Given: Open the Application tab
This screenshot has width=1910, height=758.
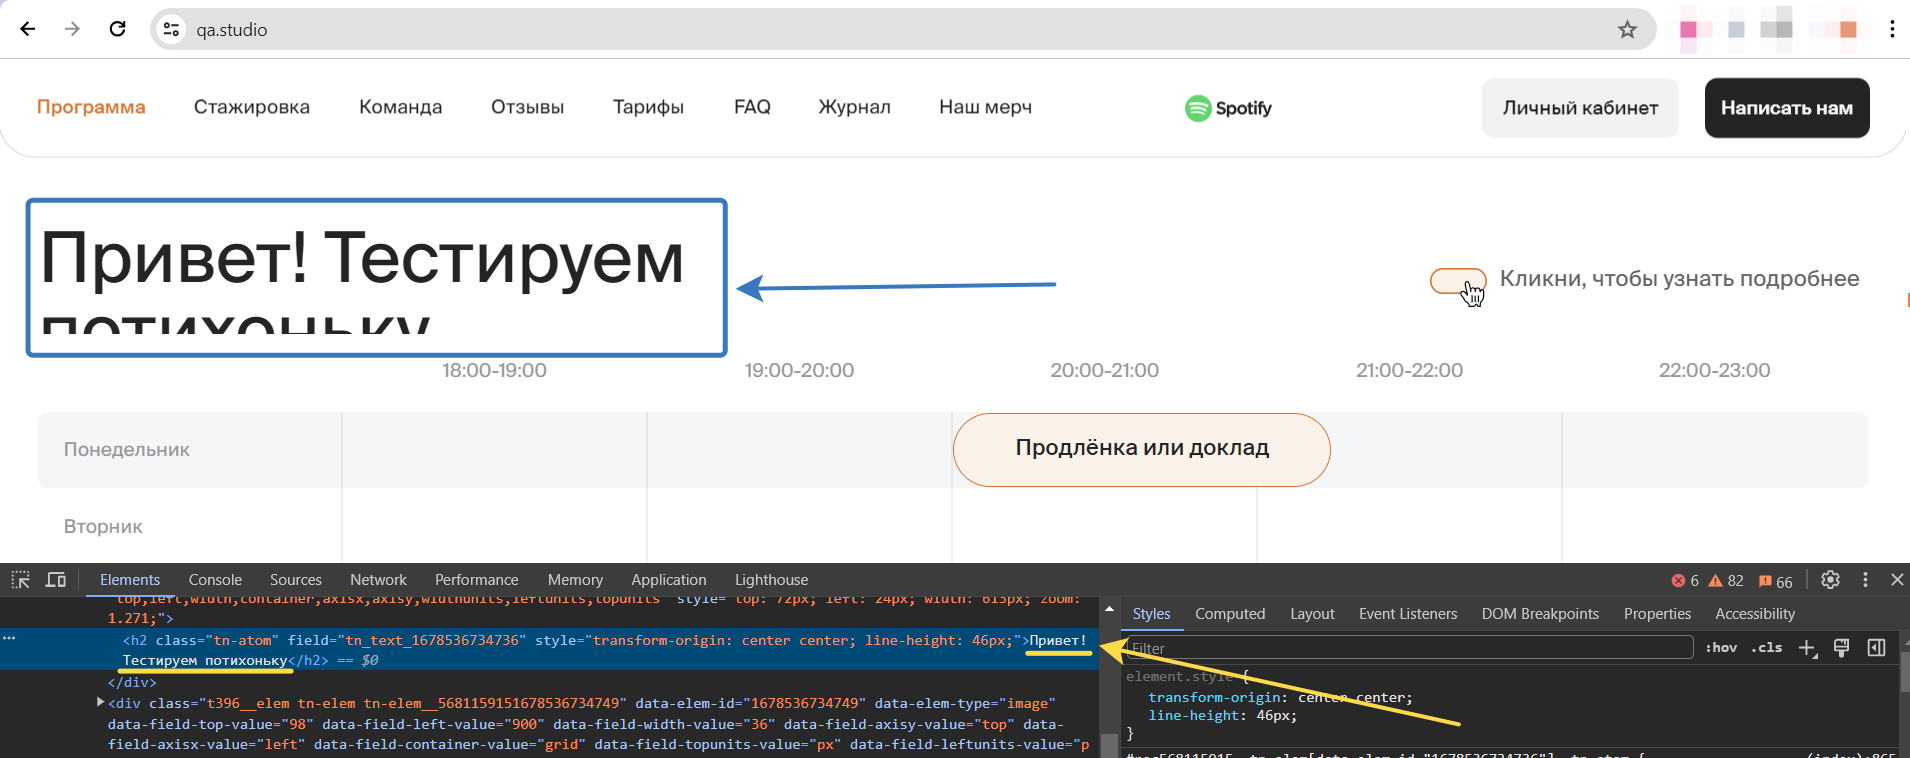Looking at the screenshot, I should coord(669,580).
